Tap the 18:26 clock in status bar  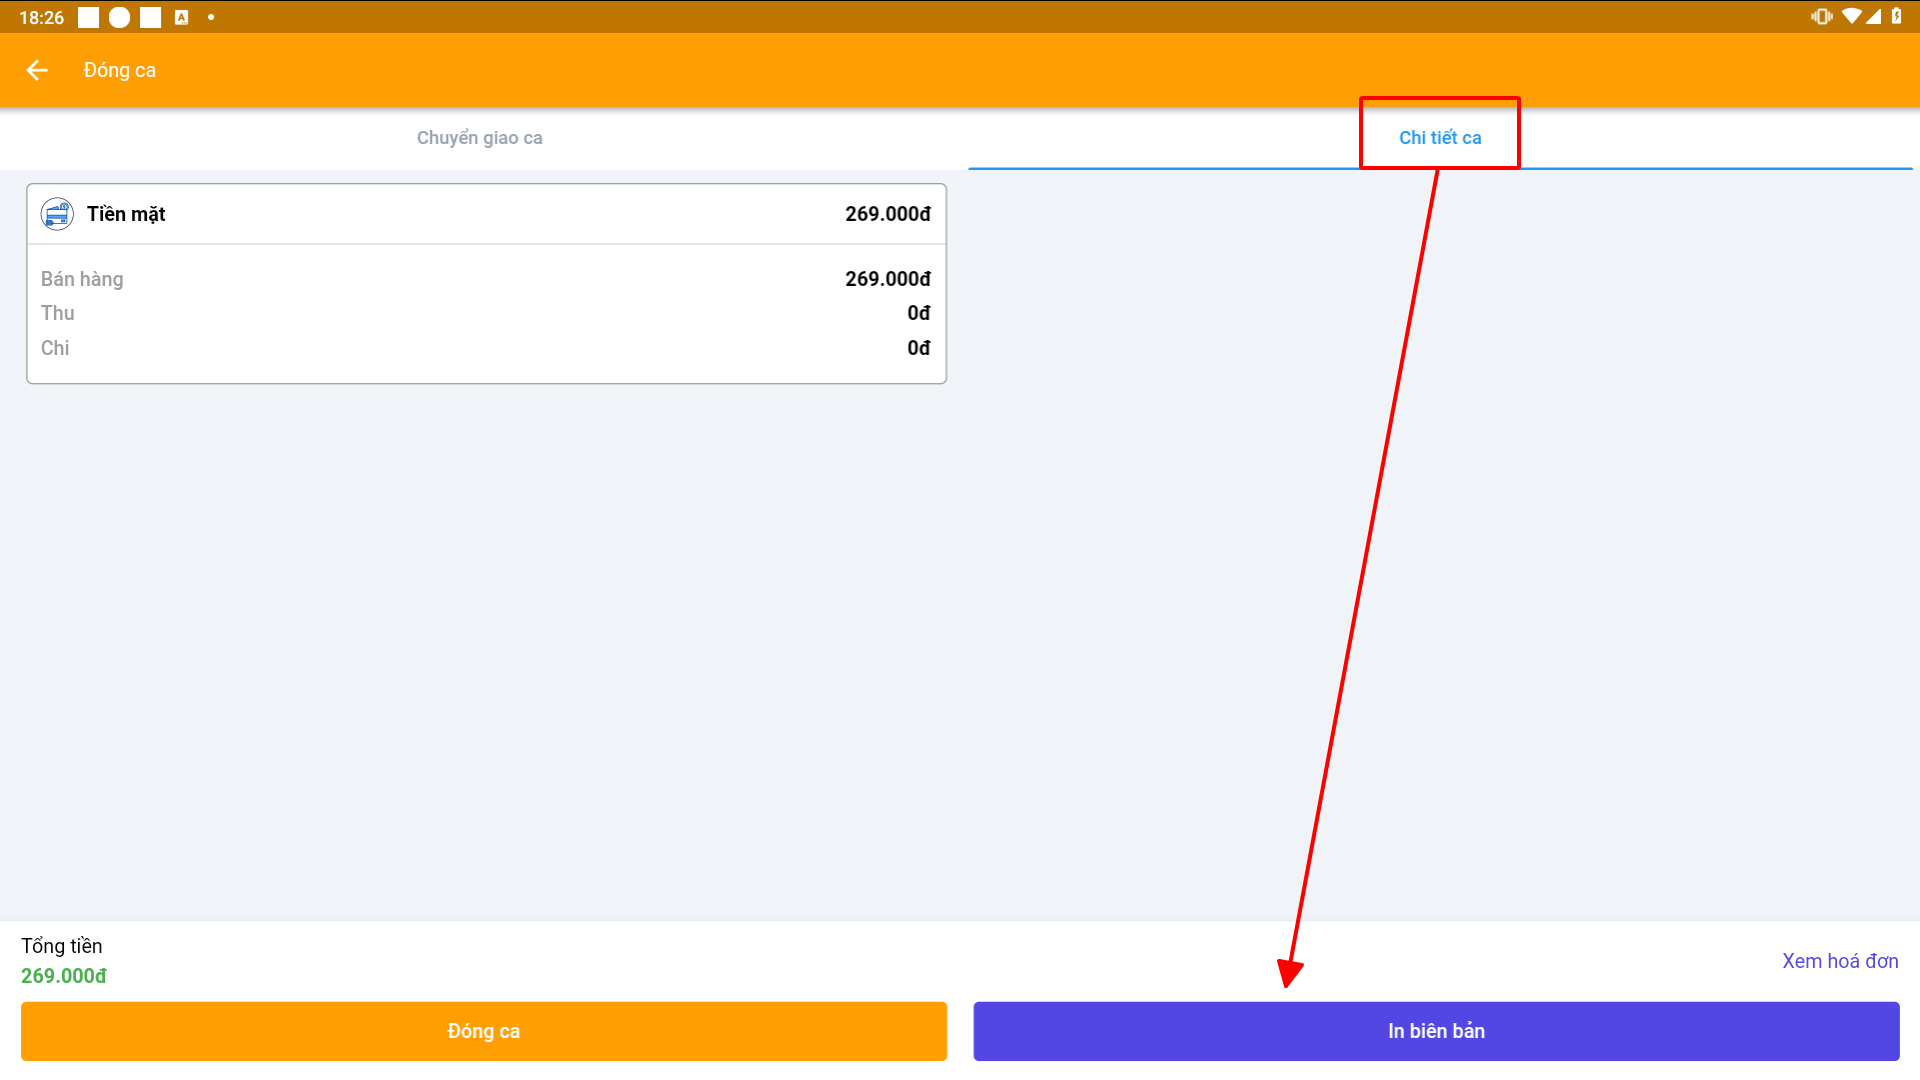[x=42, y=17]
